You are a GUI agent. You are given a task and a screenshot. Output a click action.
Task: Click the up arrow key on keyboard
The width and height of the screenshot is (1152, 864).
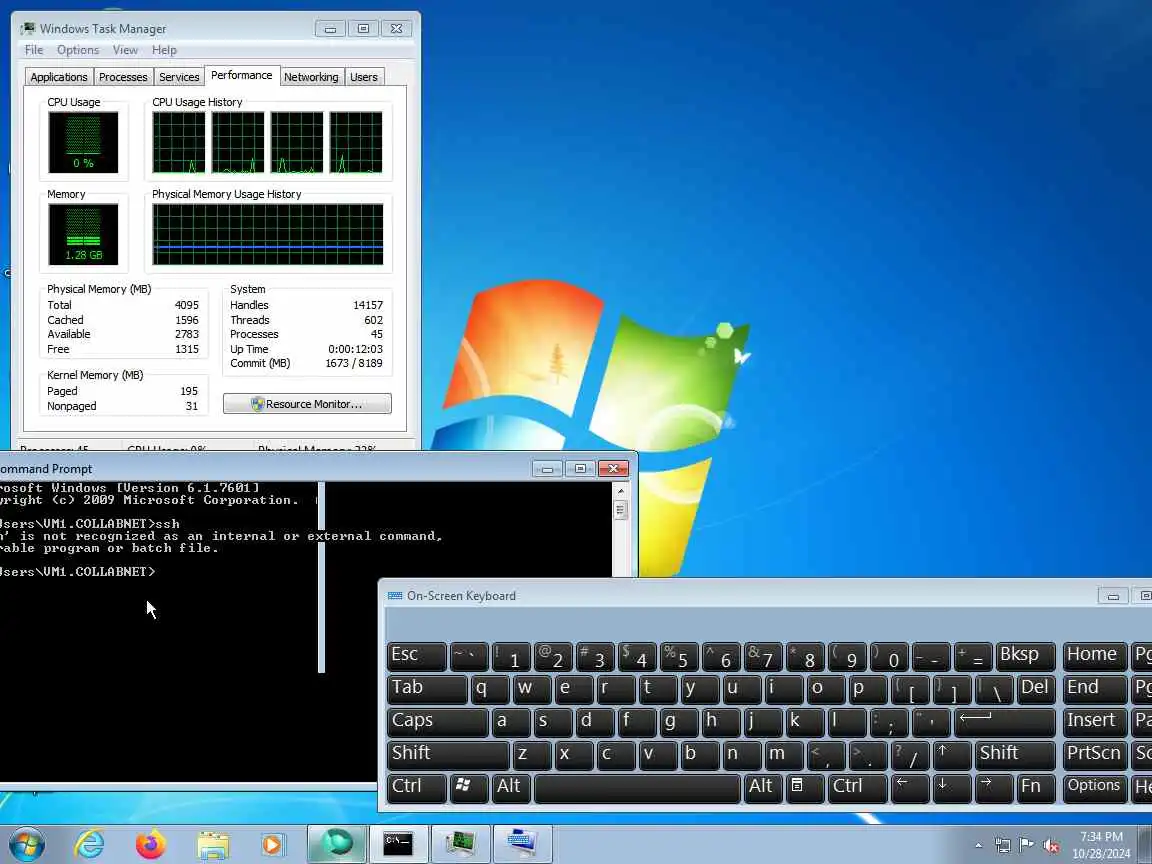point(951,755)
